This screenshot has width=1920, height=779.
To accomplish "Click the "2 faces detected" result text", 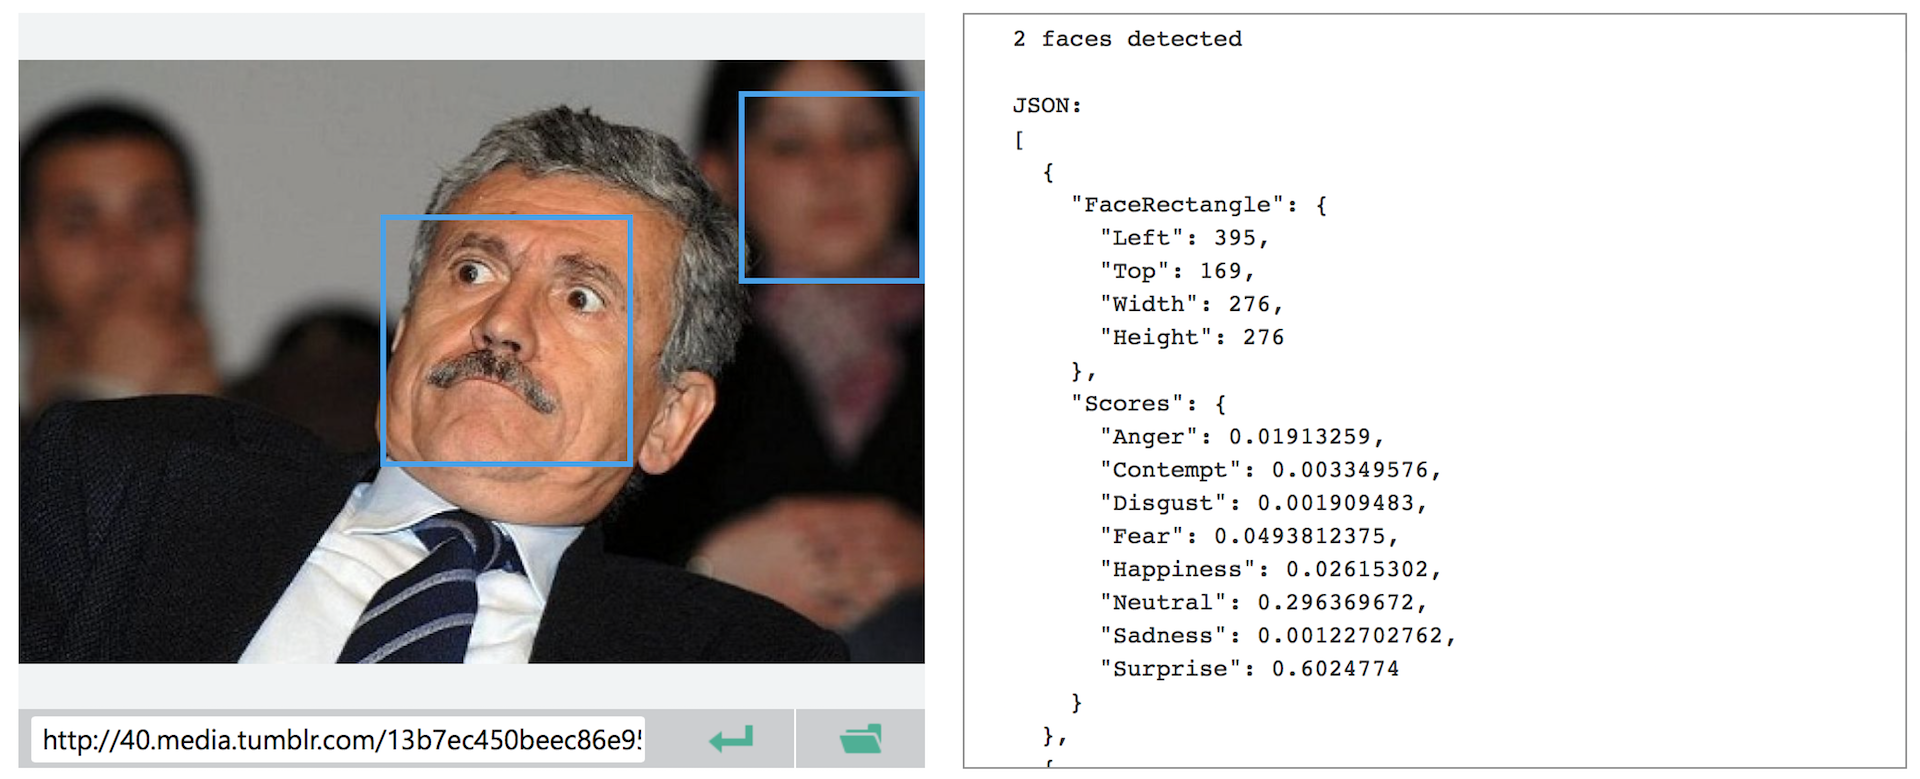I will (1127, 39).
